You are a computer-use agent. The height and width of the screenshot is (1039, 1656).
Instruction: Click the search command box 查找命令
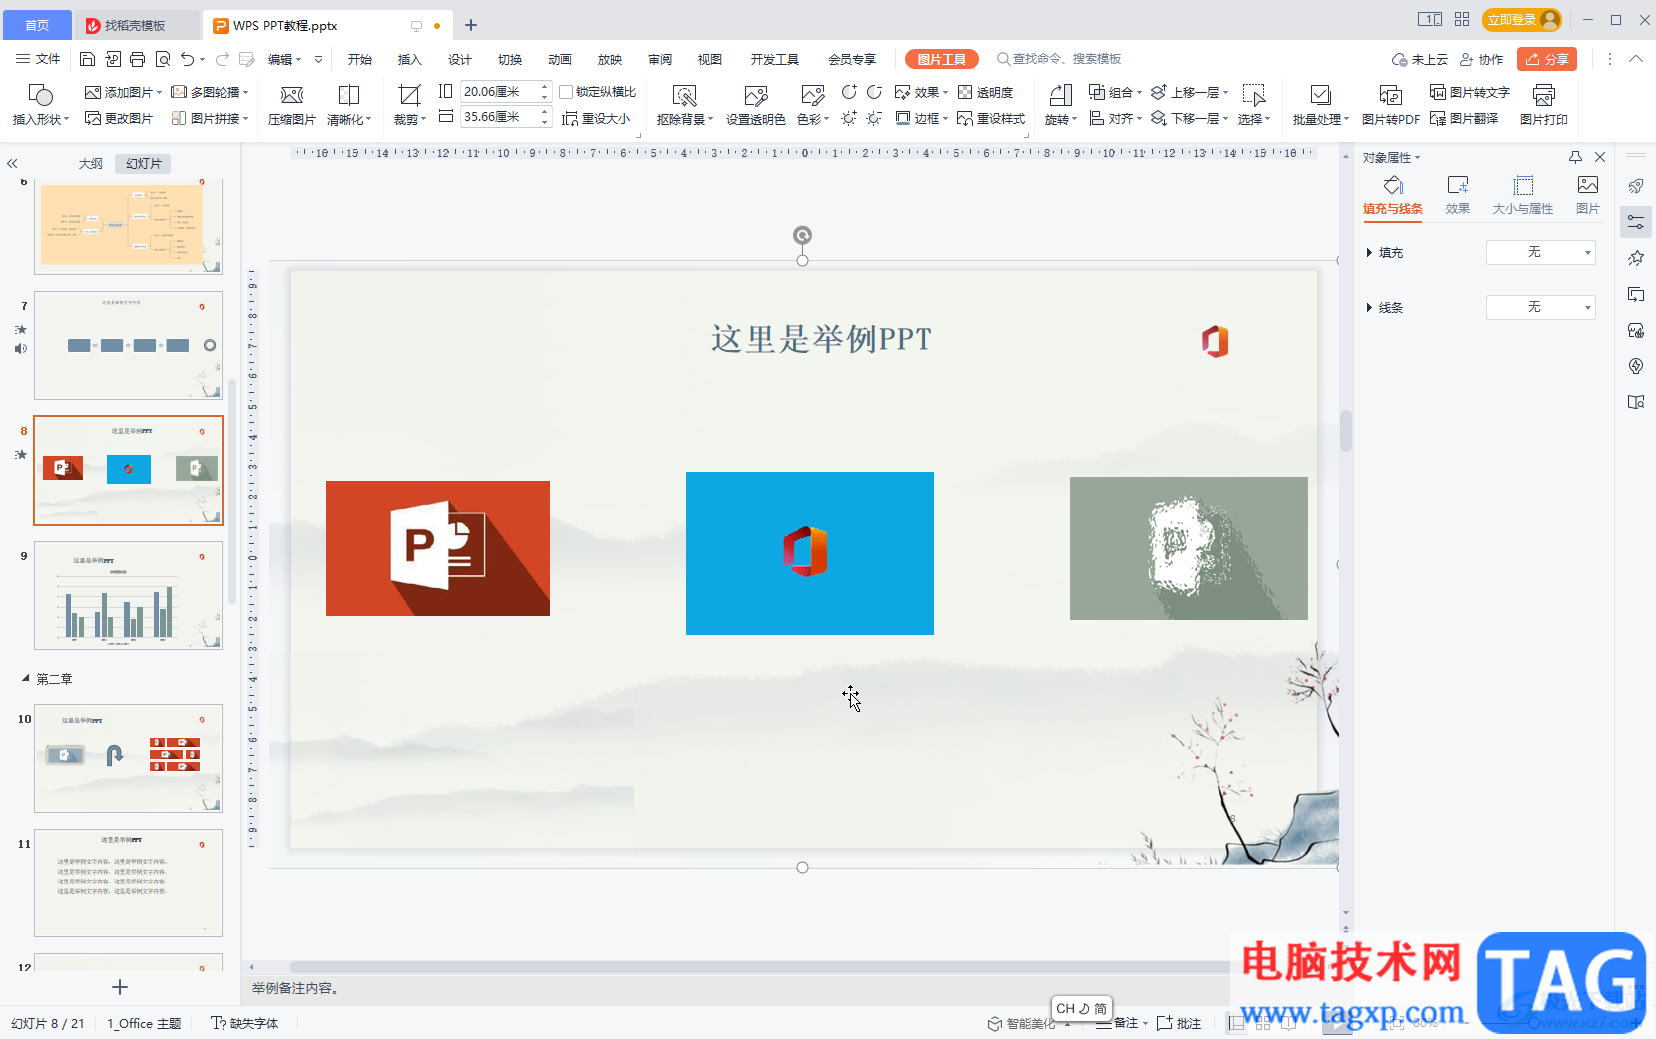[x=1060, y=59]
